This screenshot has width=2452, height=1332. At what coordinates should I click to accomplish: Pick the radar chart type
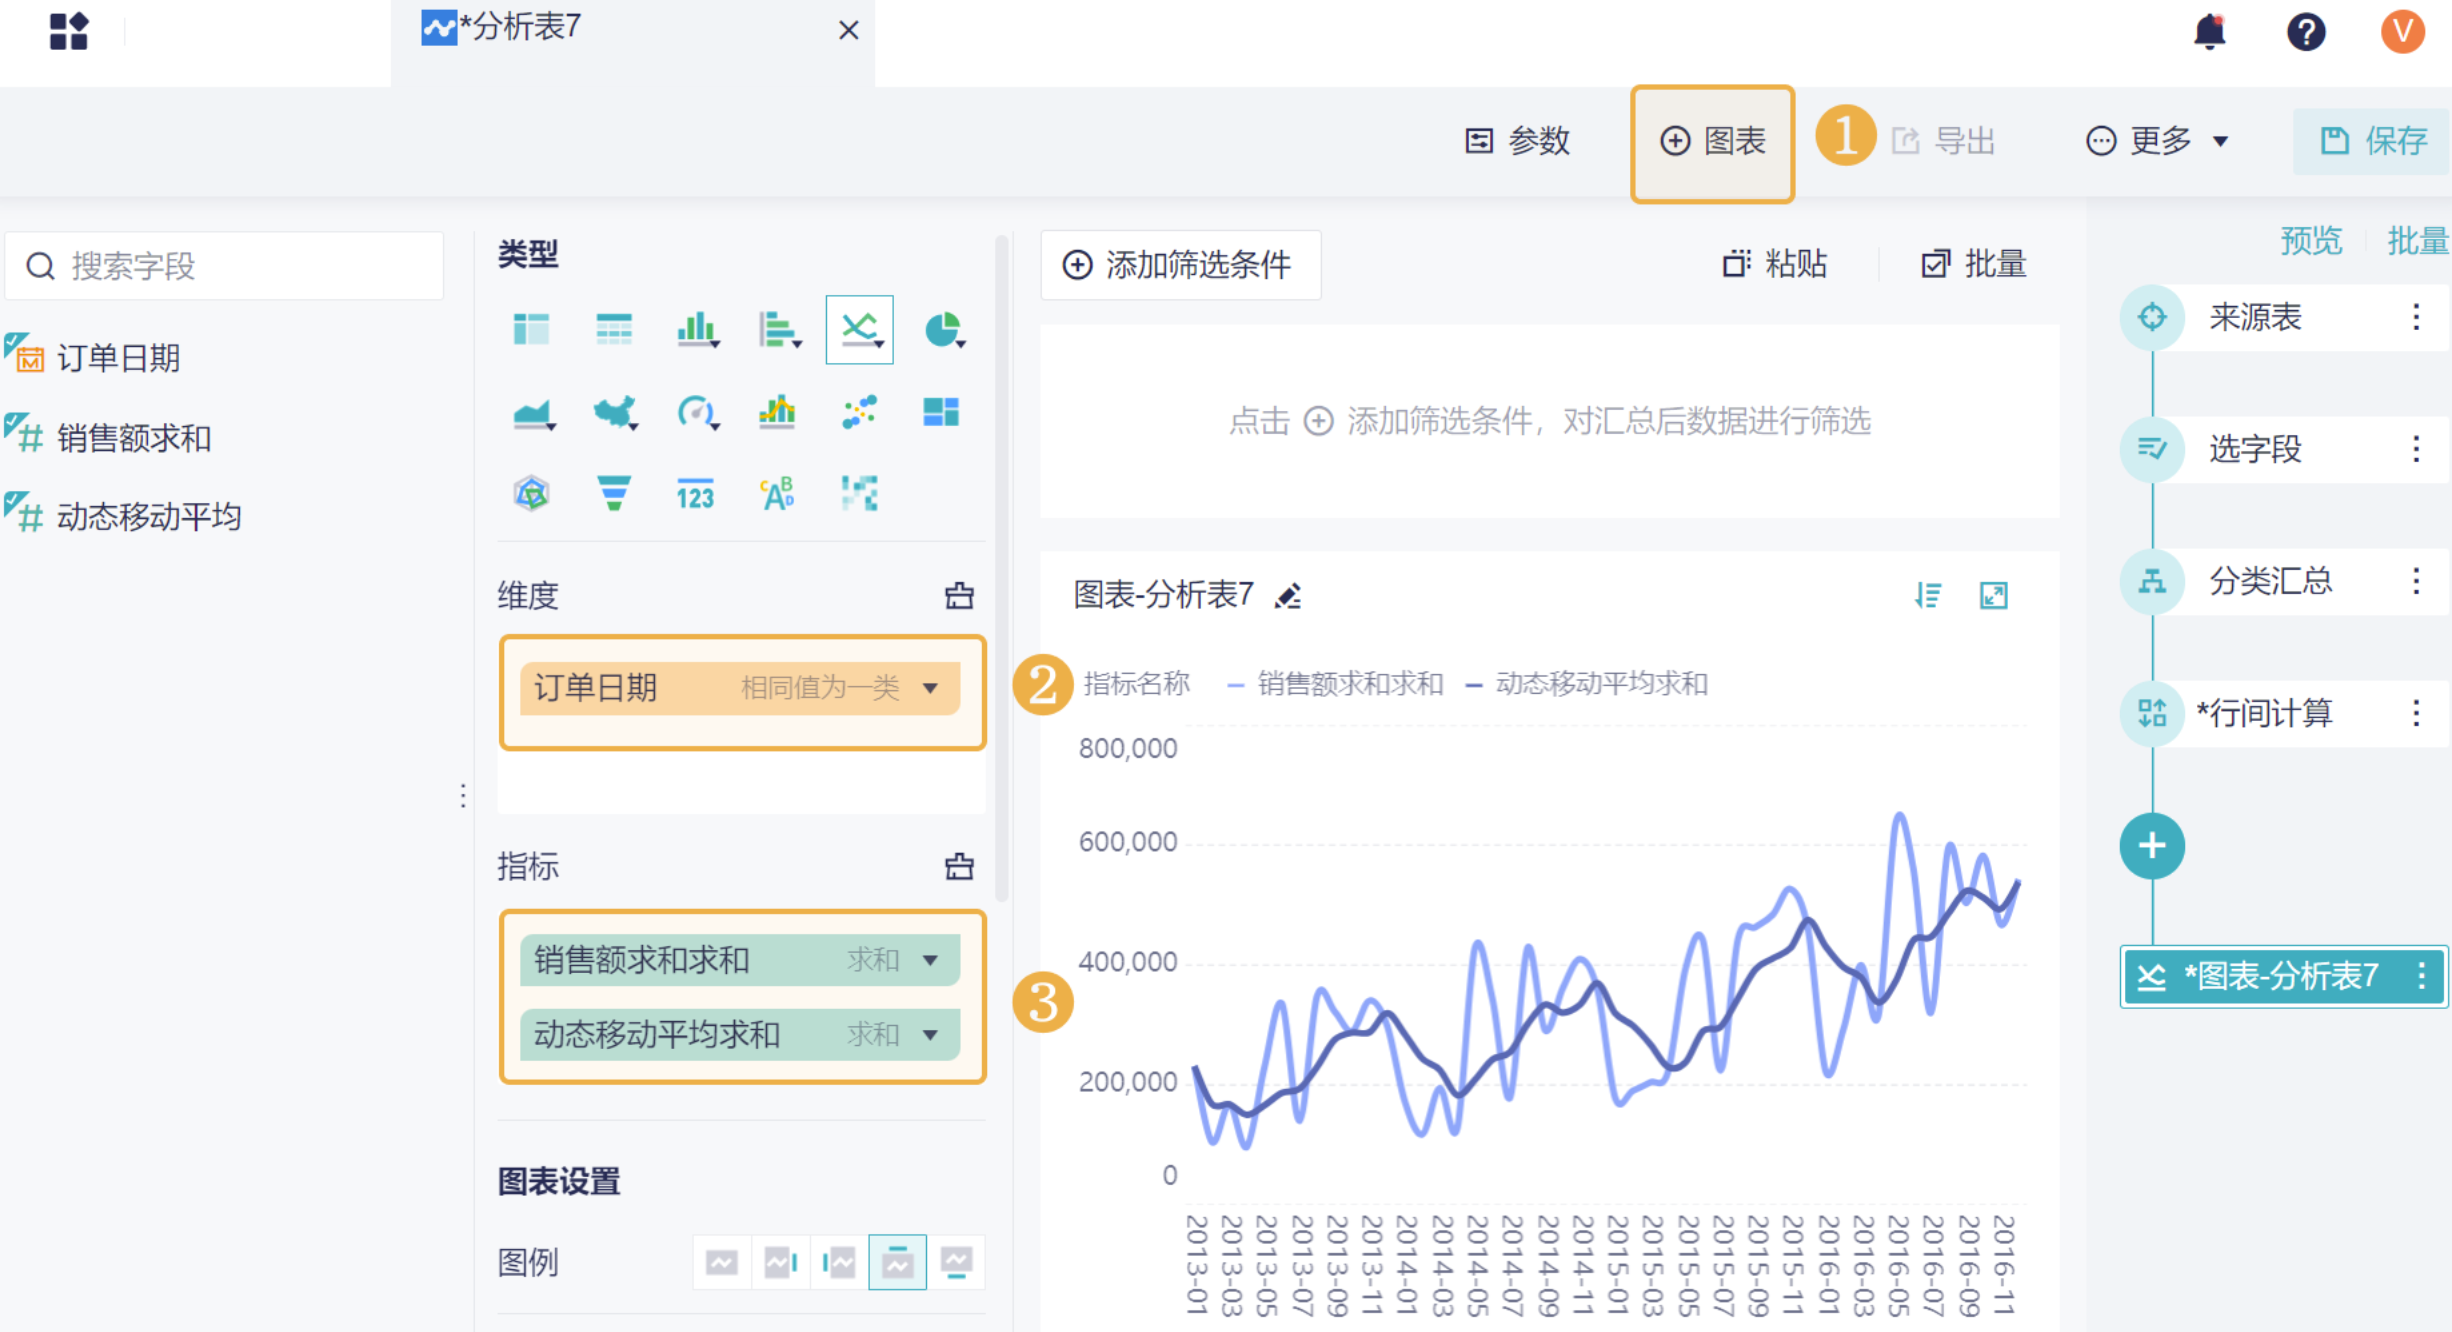tap(531, 493)
